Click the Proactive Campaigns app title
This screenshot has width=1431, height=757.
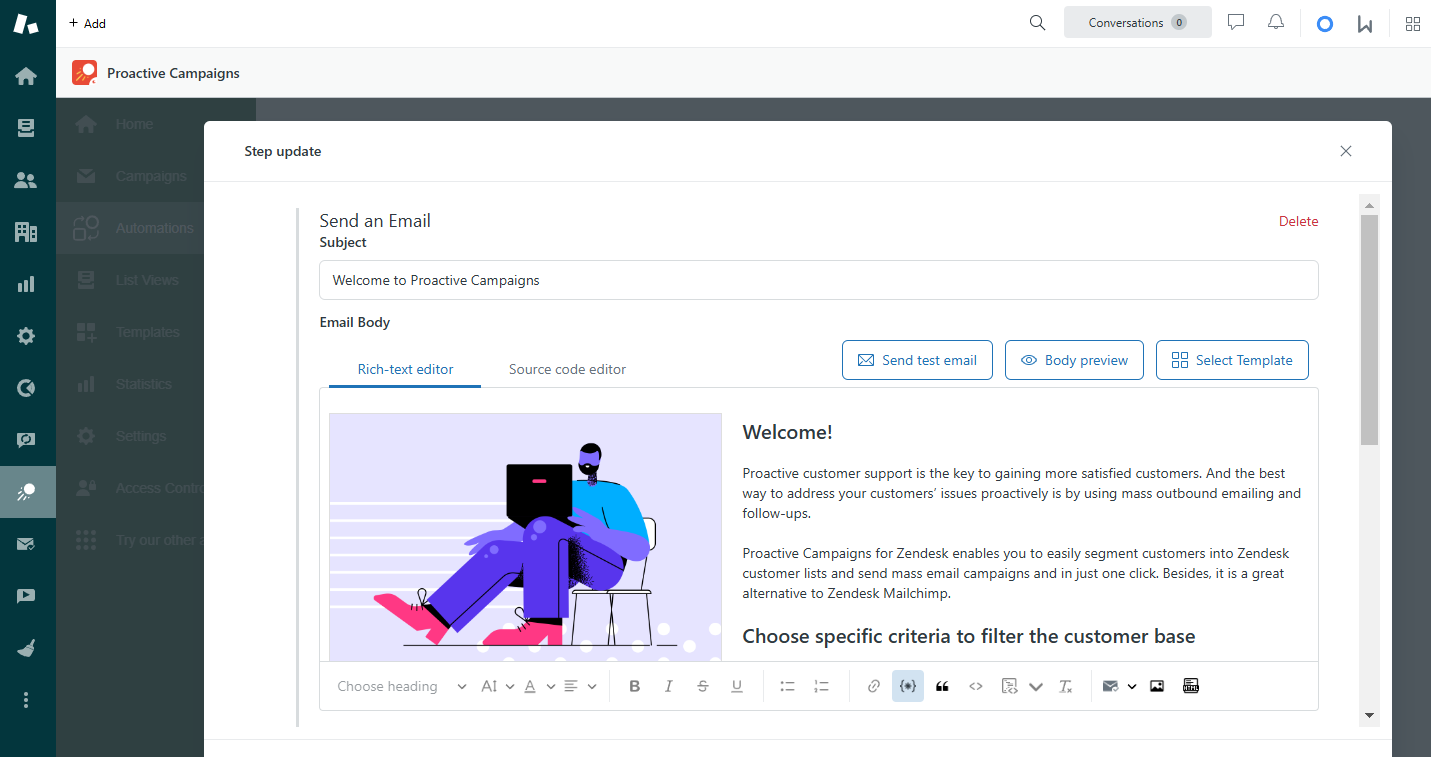pyautogui.click(x=173, y=73)
